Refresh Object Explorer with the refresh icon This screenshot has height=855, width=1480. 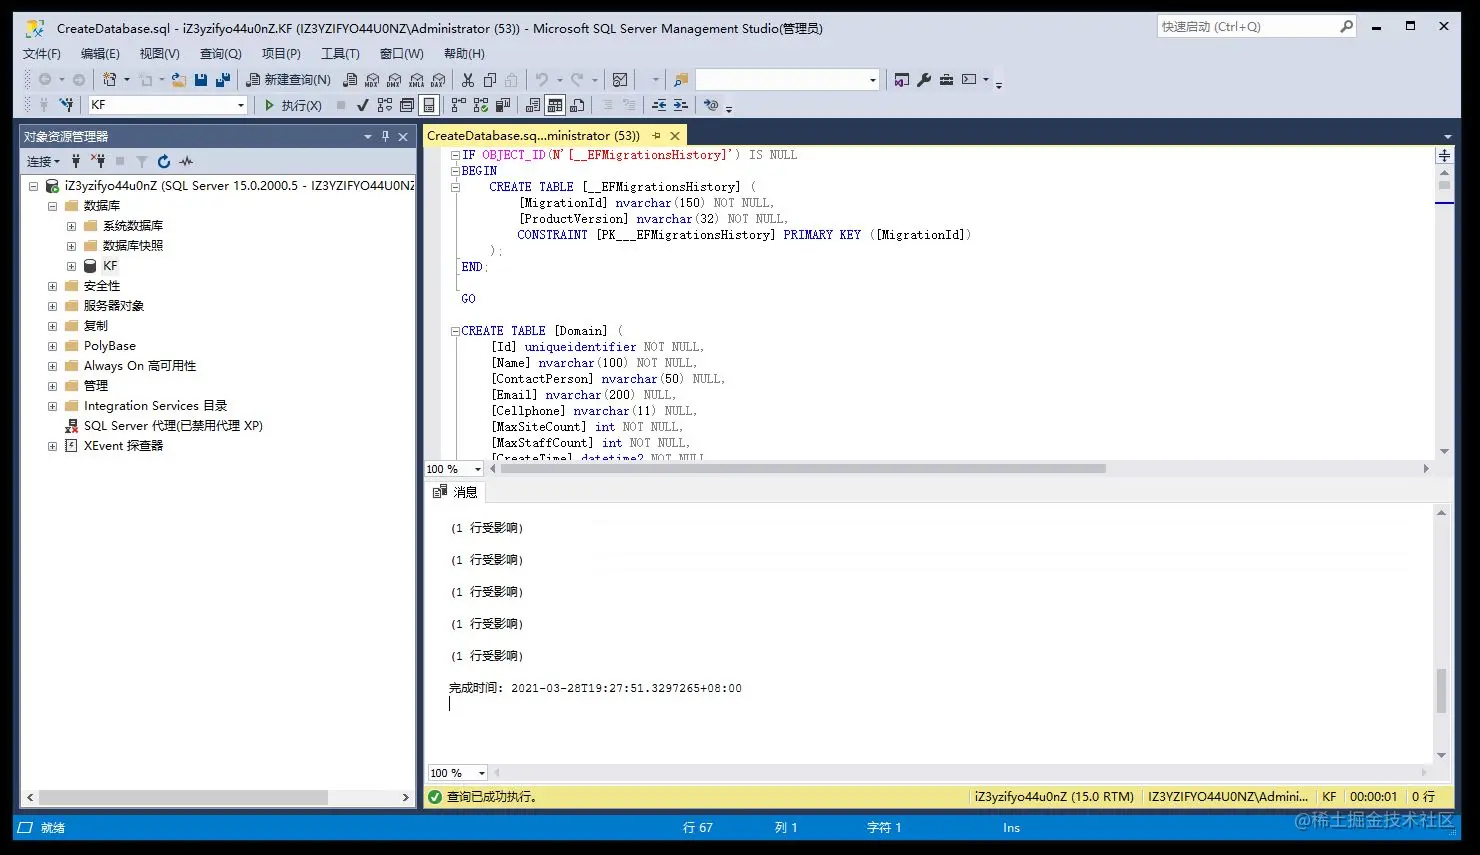point(164,161)
